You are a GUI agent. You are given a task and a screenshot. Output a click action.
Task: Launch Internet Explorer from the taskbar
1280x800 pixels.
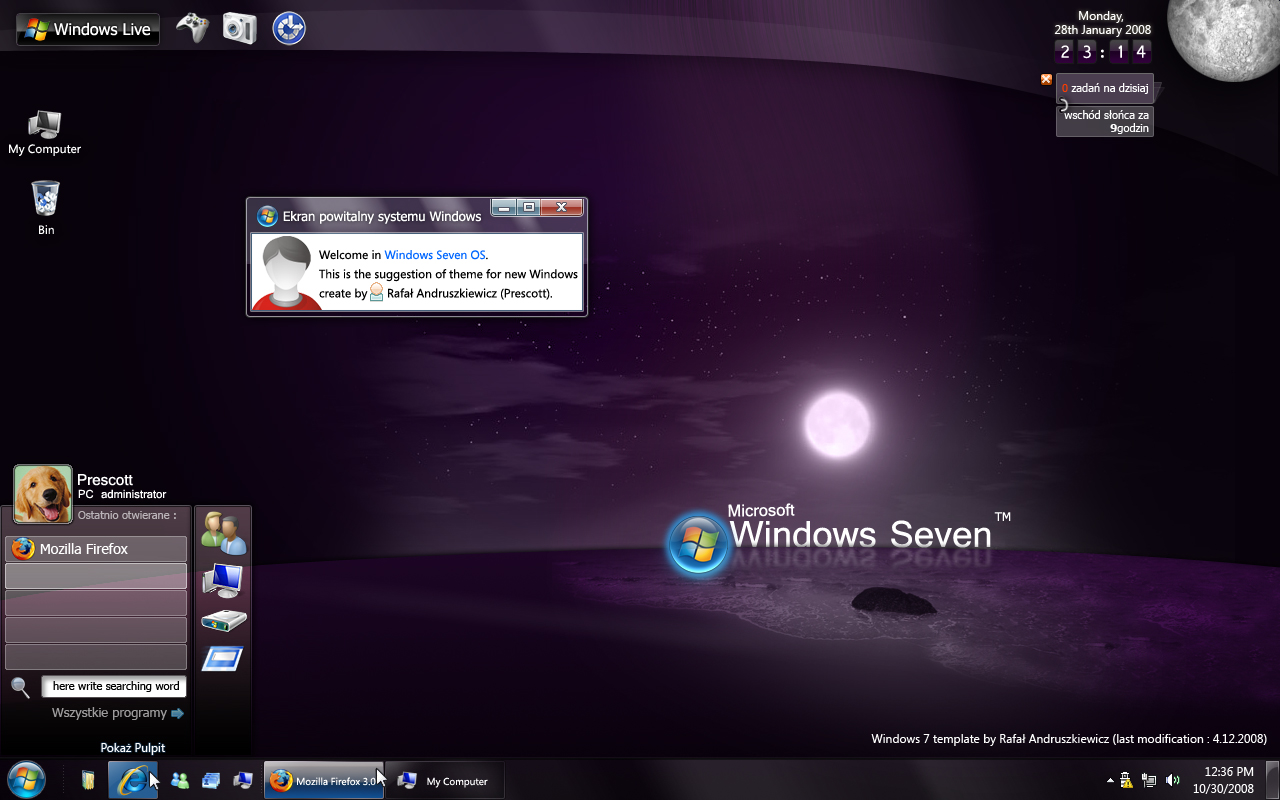131,780
